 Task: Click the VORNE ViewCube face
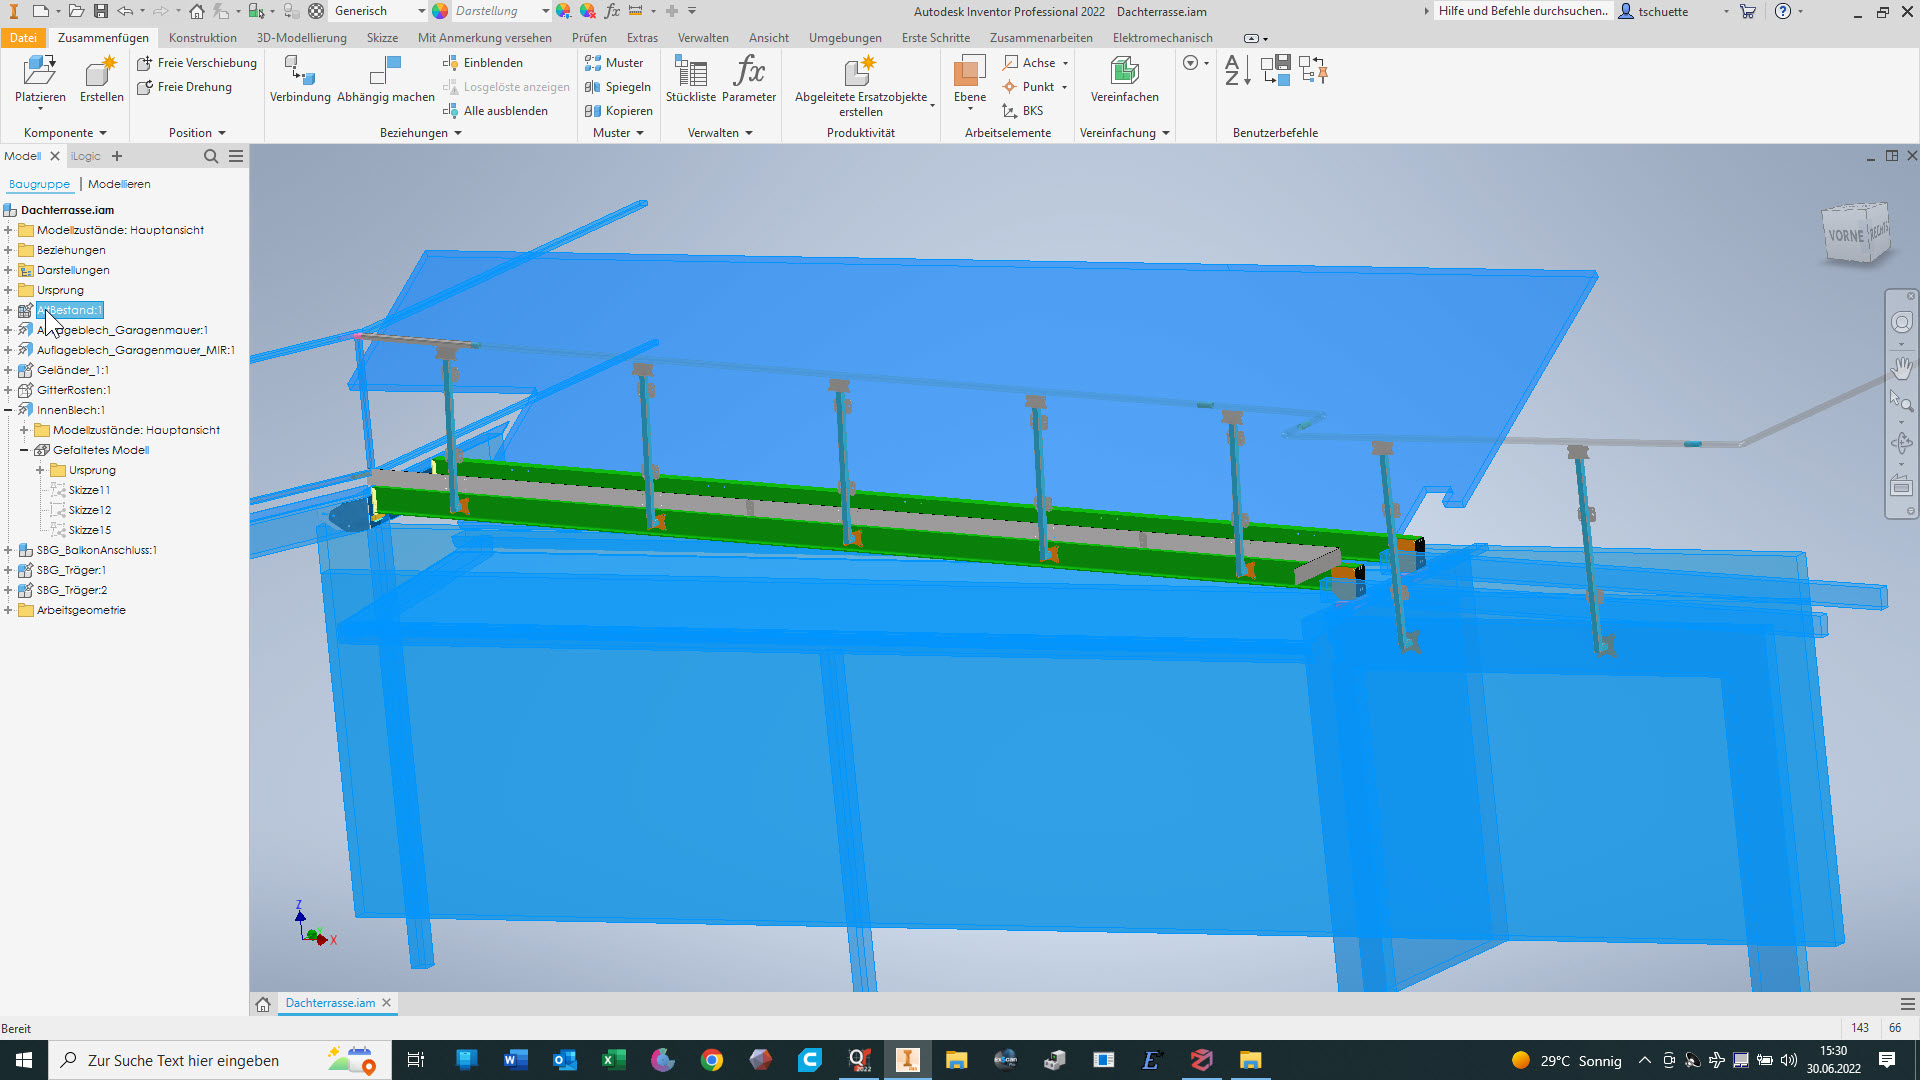coord(1845,236)
